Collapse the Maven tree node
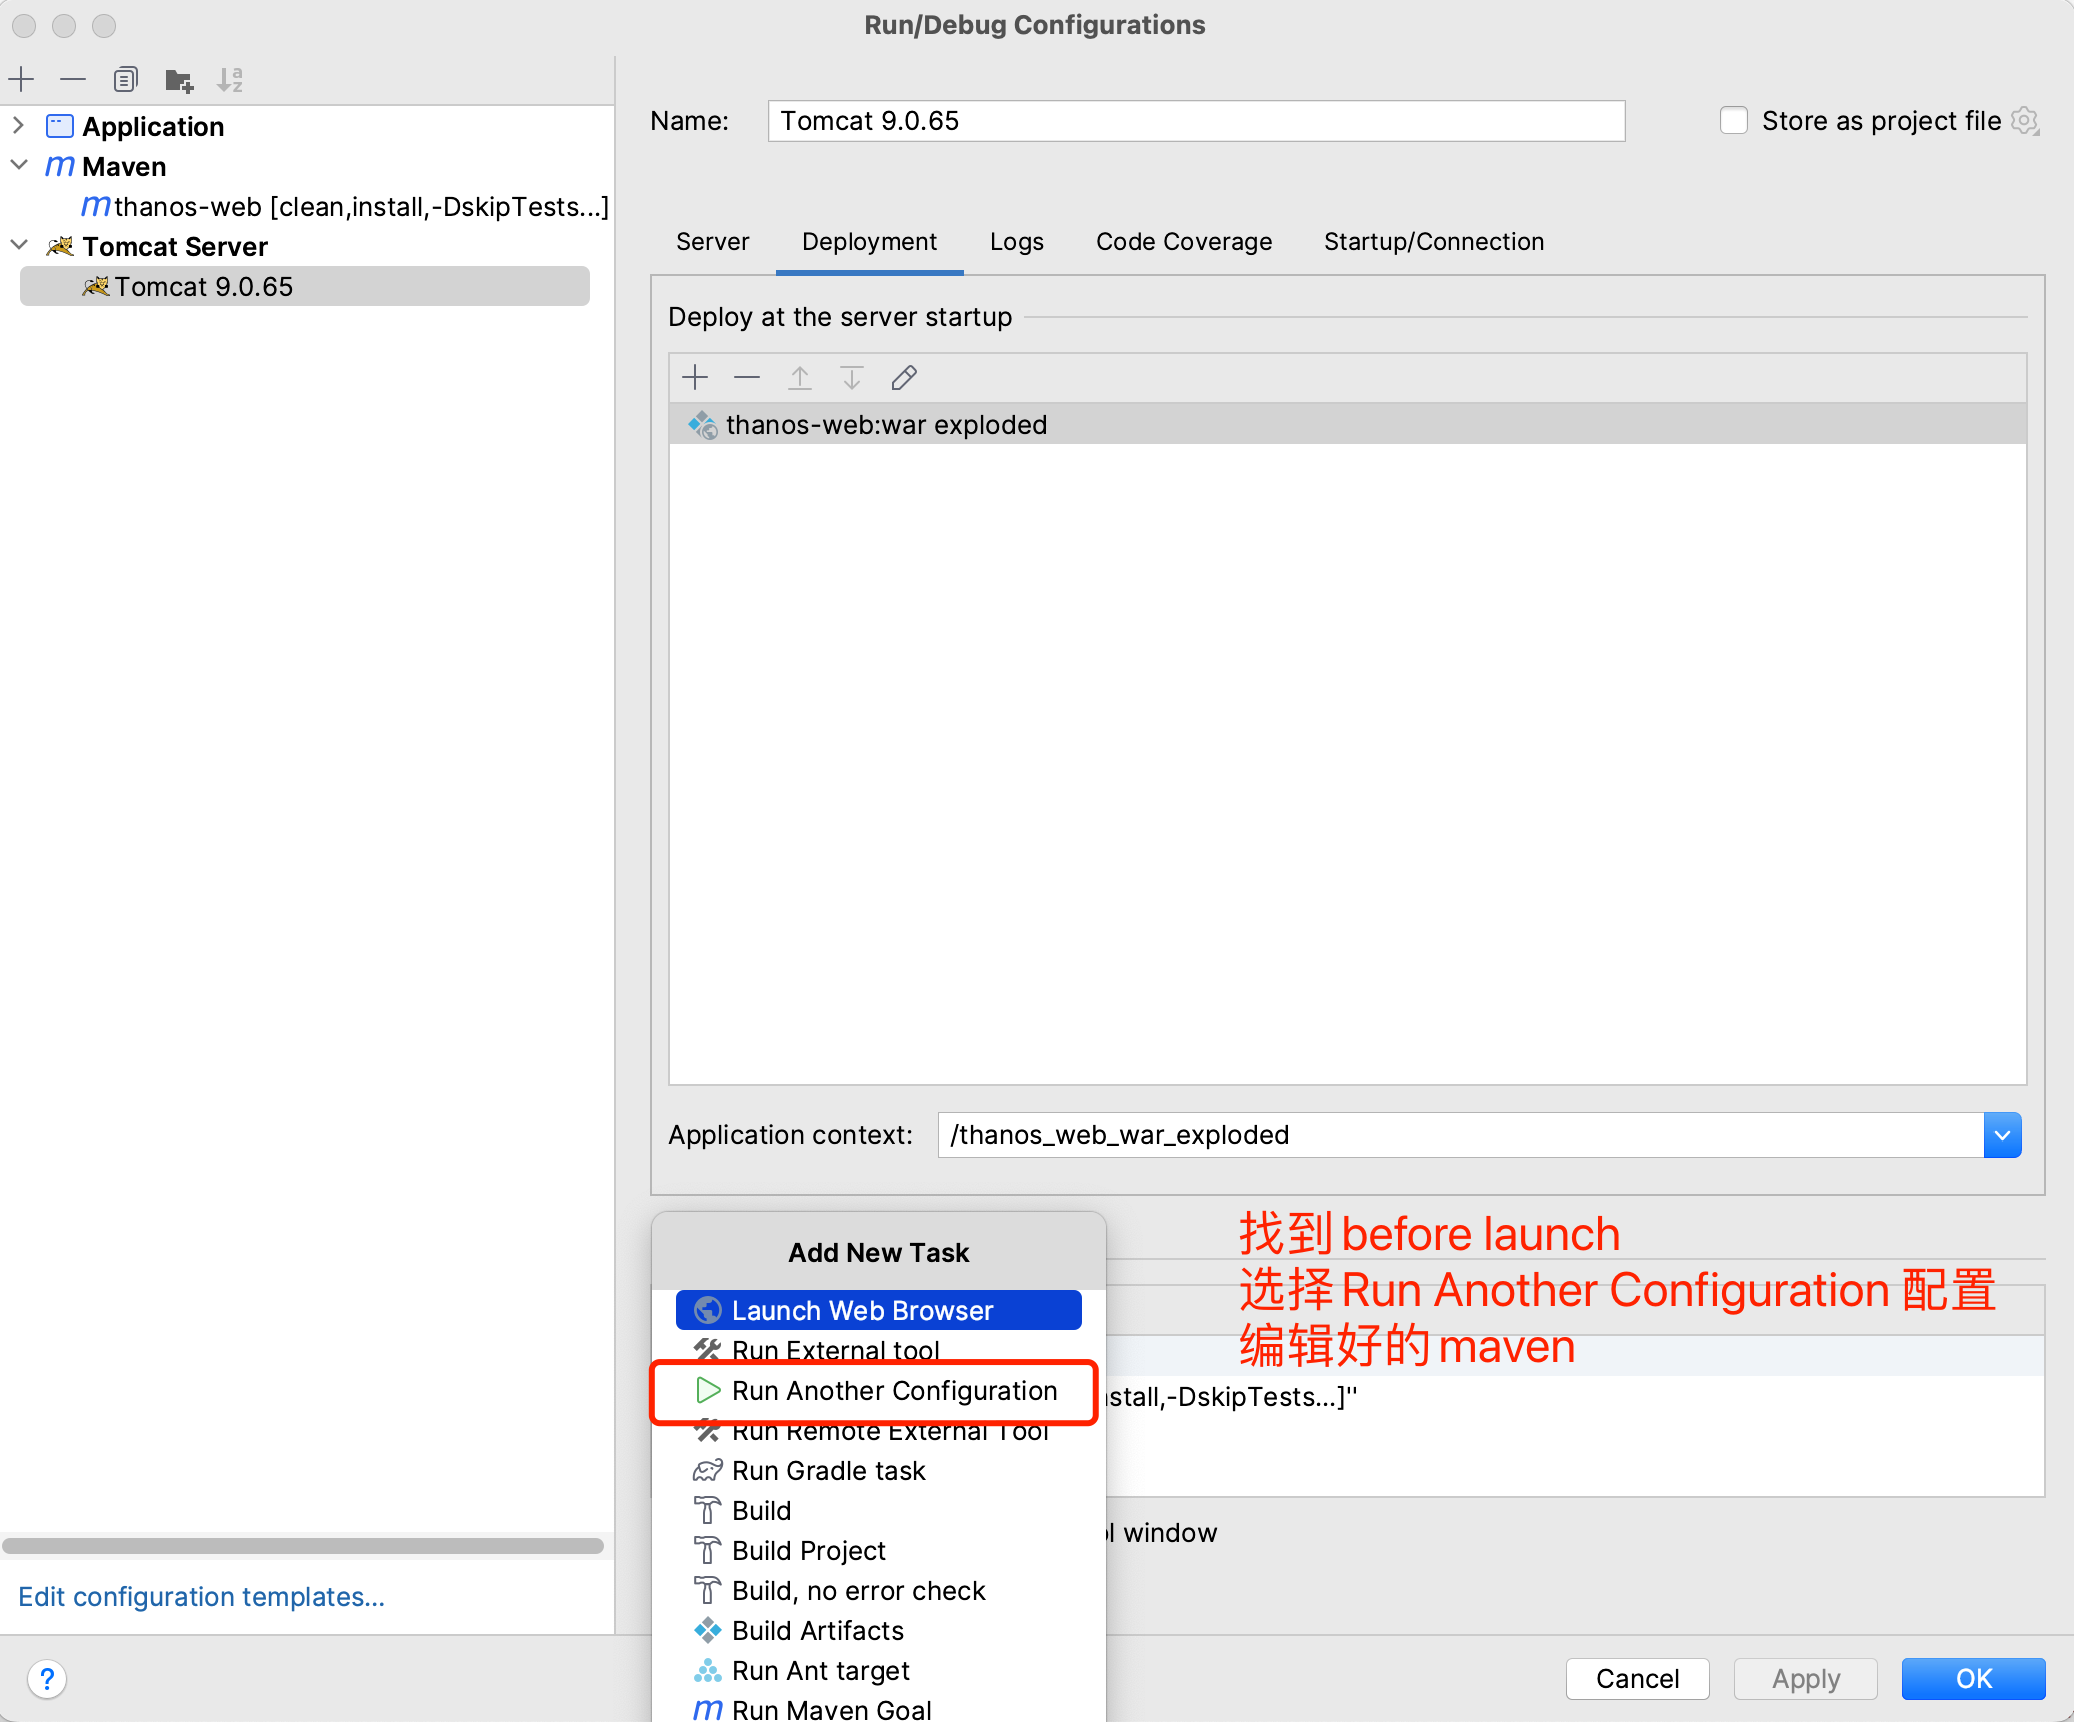2074x1722 pixels. pos(18,166)
